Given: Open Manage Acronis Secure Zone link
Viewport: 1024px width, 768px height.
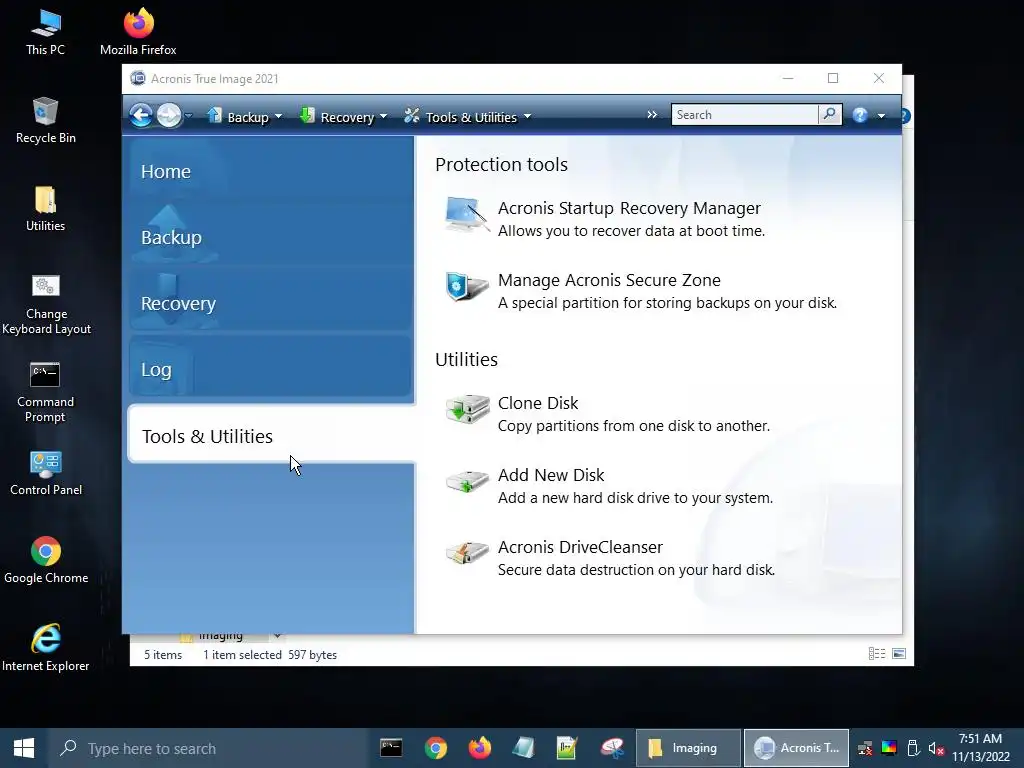Looking at the screenshot, I should (x=609, y=280).
